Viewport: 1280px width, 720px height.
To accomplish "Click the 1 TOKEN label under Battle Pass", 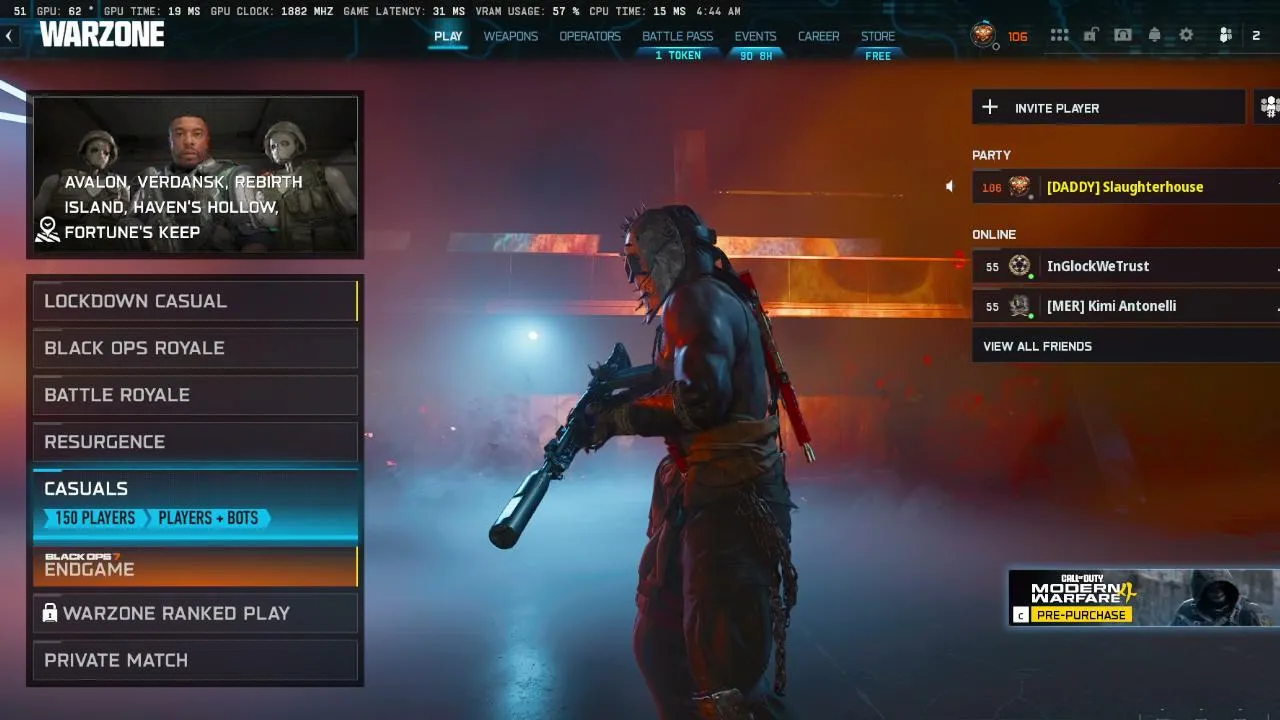I will (x=678, y=56).
